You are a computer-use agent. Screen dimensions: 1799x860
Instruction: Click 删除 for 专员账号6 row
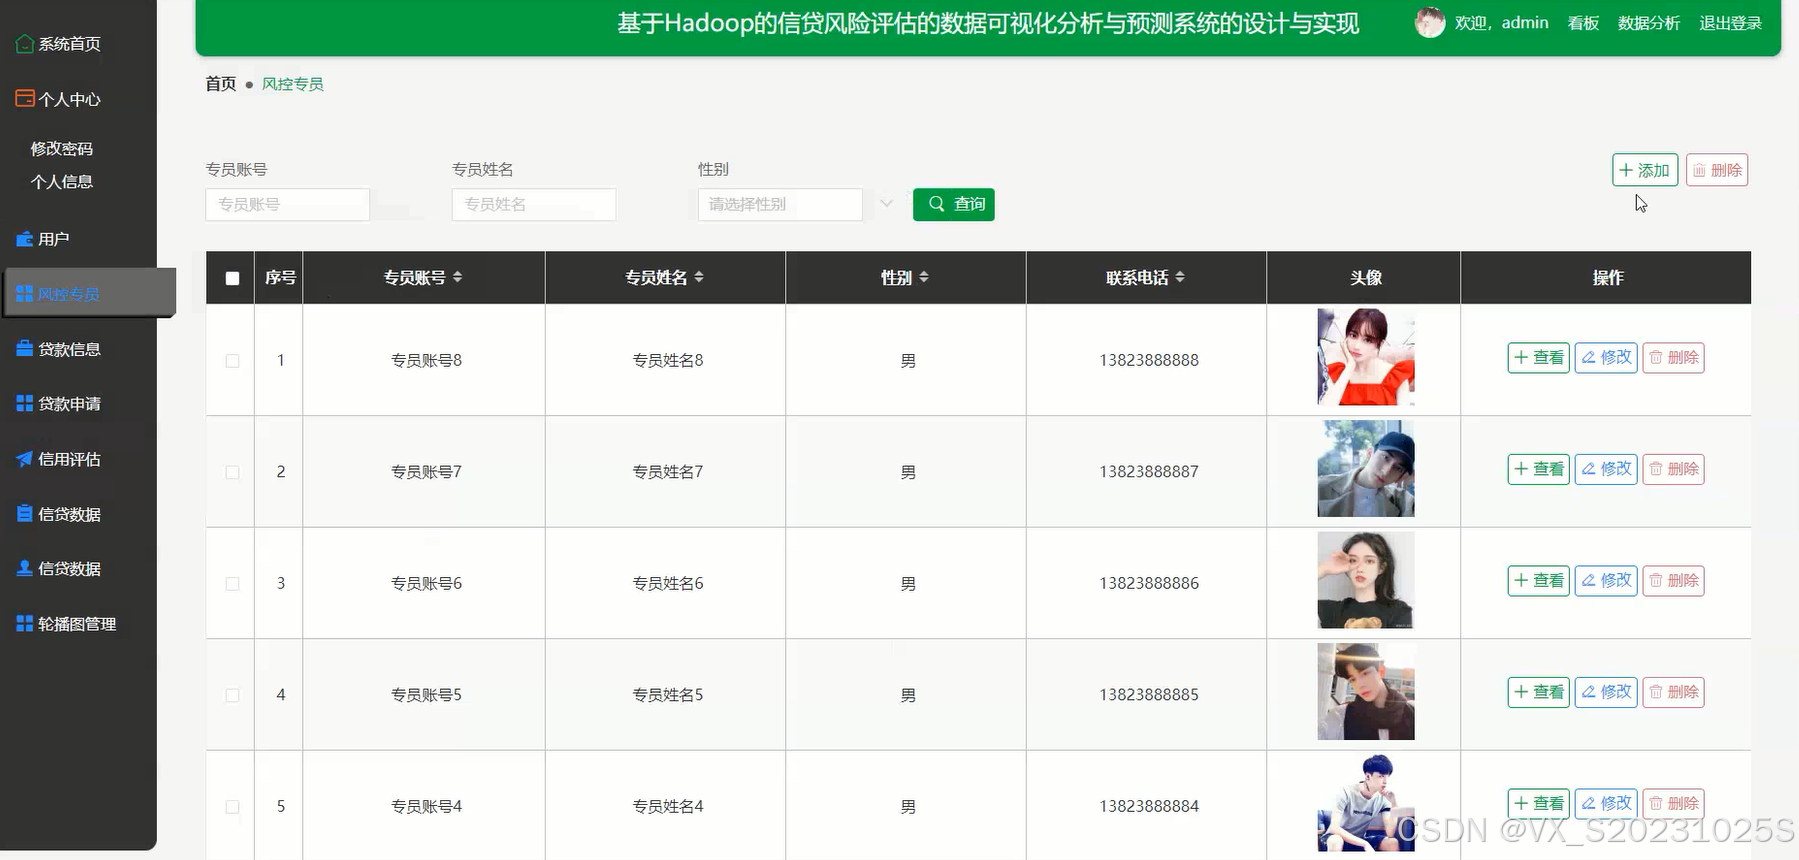pos(1674,580)
